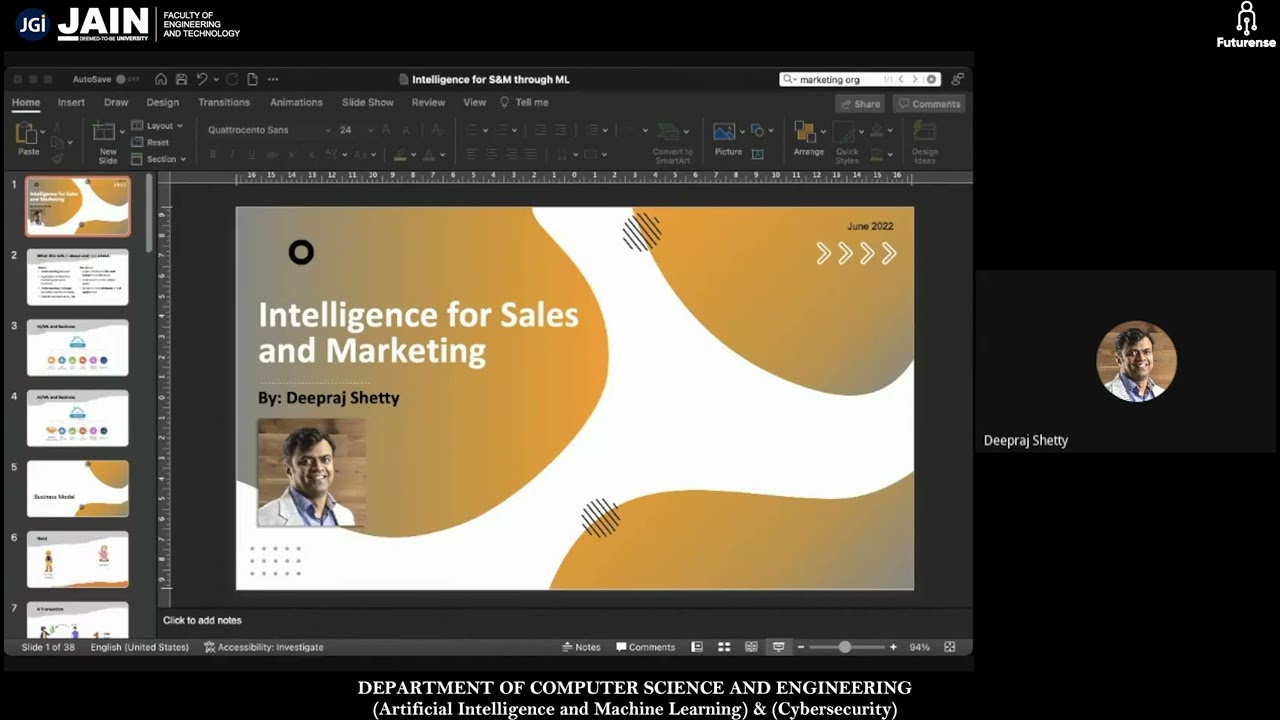The image size is (1280, 720).
Task: Click the Redo icon in title bar
Action: 232,79
